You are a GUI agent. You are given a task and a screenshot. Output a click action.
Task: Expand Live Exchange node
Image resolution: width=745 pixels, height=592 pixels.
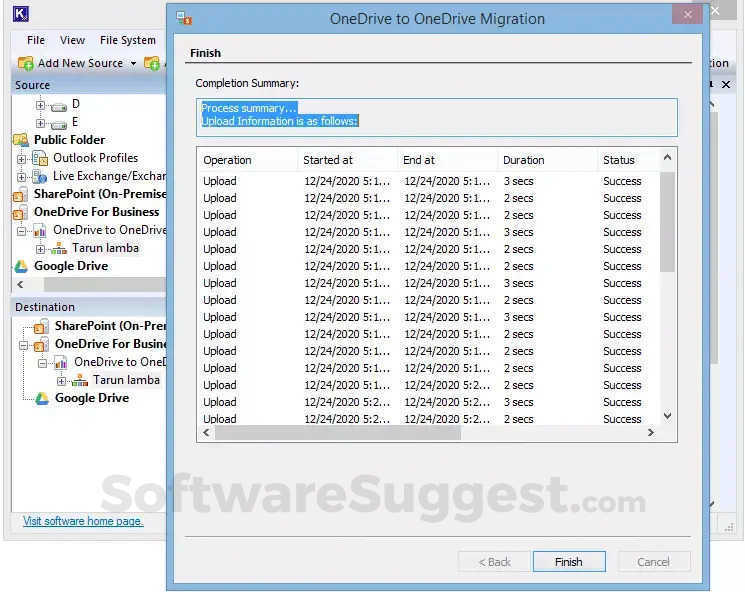(x=21, y=177)
